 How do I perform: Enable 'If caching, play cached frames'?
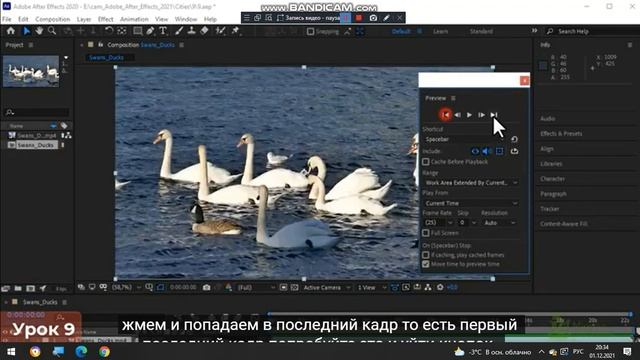[x=426, y=255]
